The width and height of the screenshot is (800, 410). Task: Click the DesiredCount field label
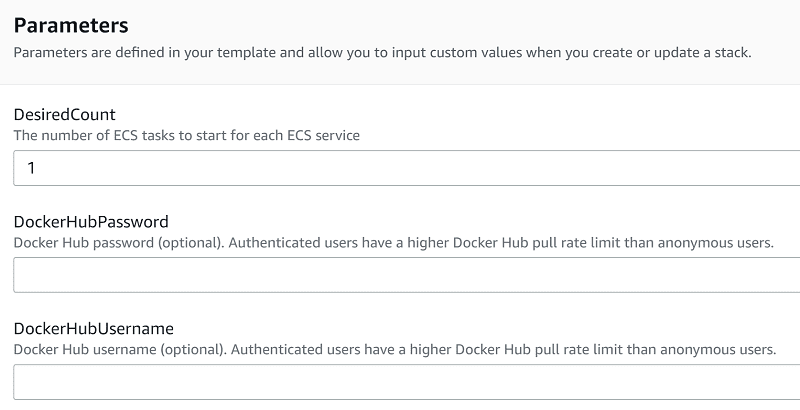(x=64, y=115)
